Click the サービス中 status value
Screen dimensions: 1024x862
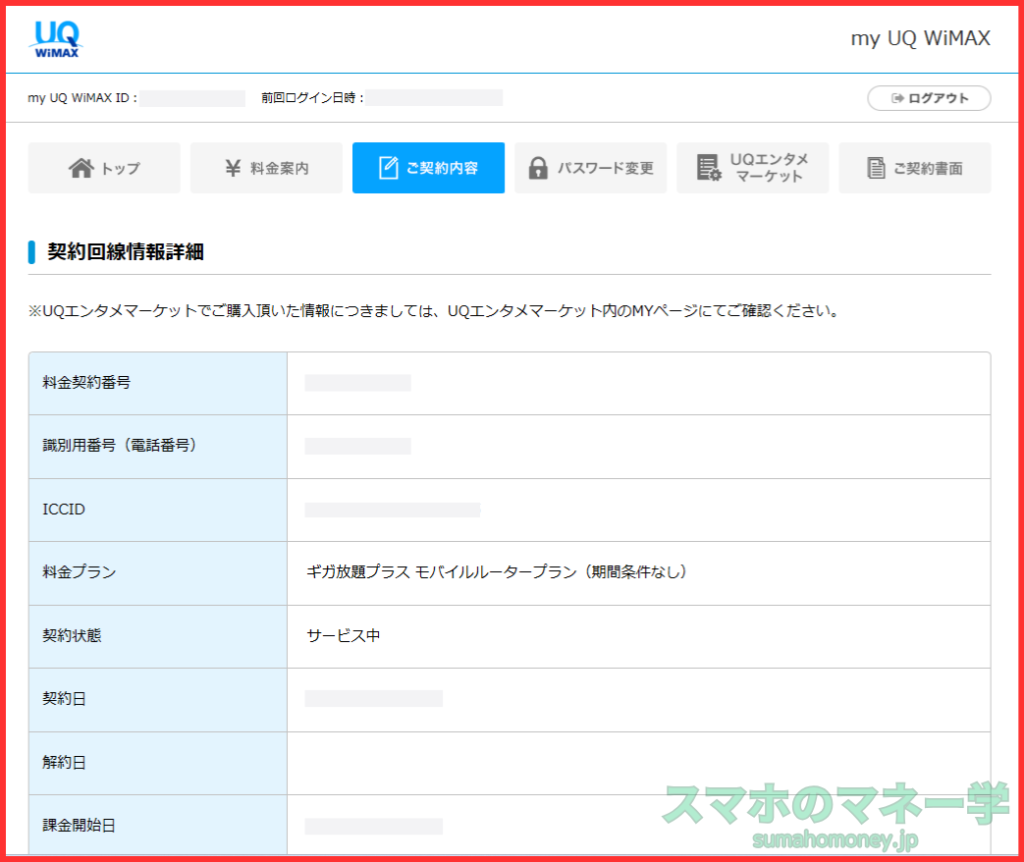point(344,635)
